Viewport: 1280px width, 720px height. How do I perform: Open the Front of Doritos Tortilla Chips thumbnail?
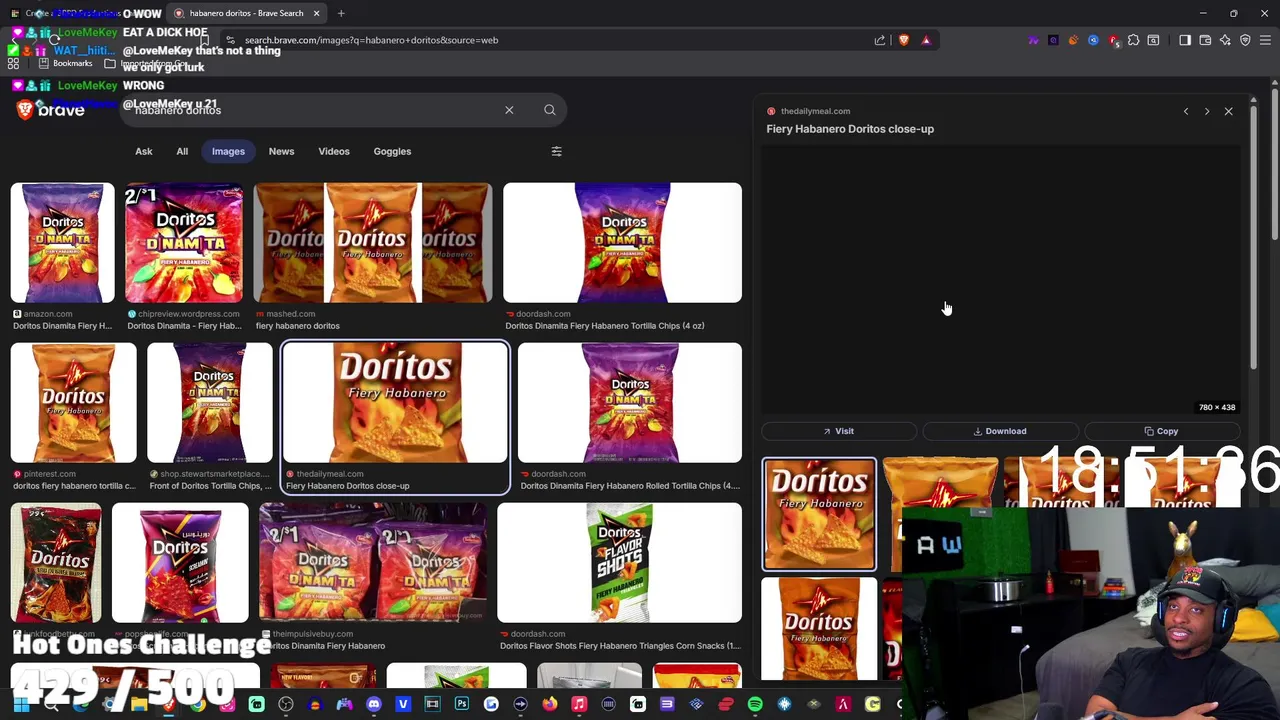click(x=209, y=403)
